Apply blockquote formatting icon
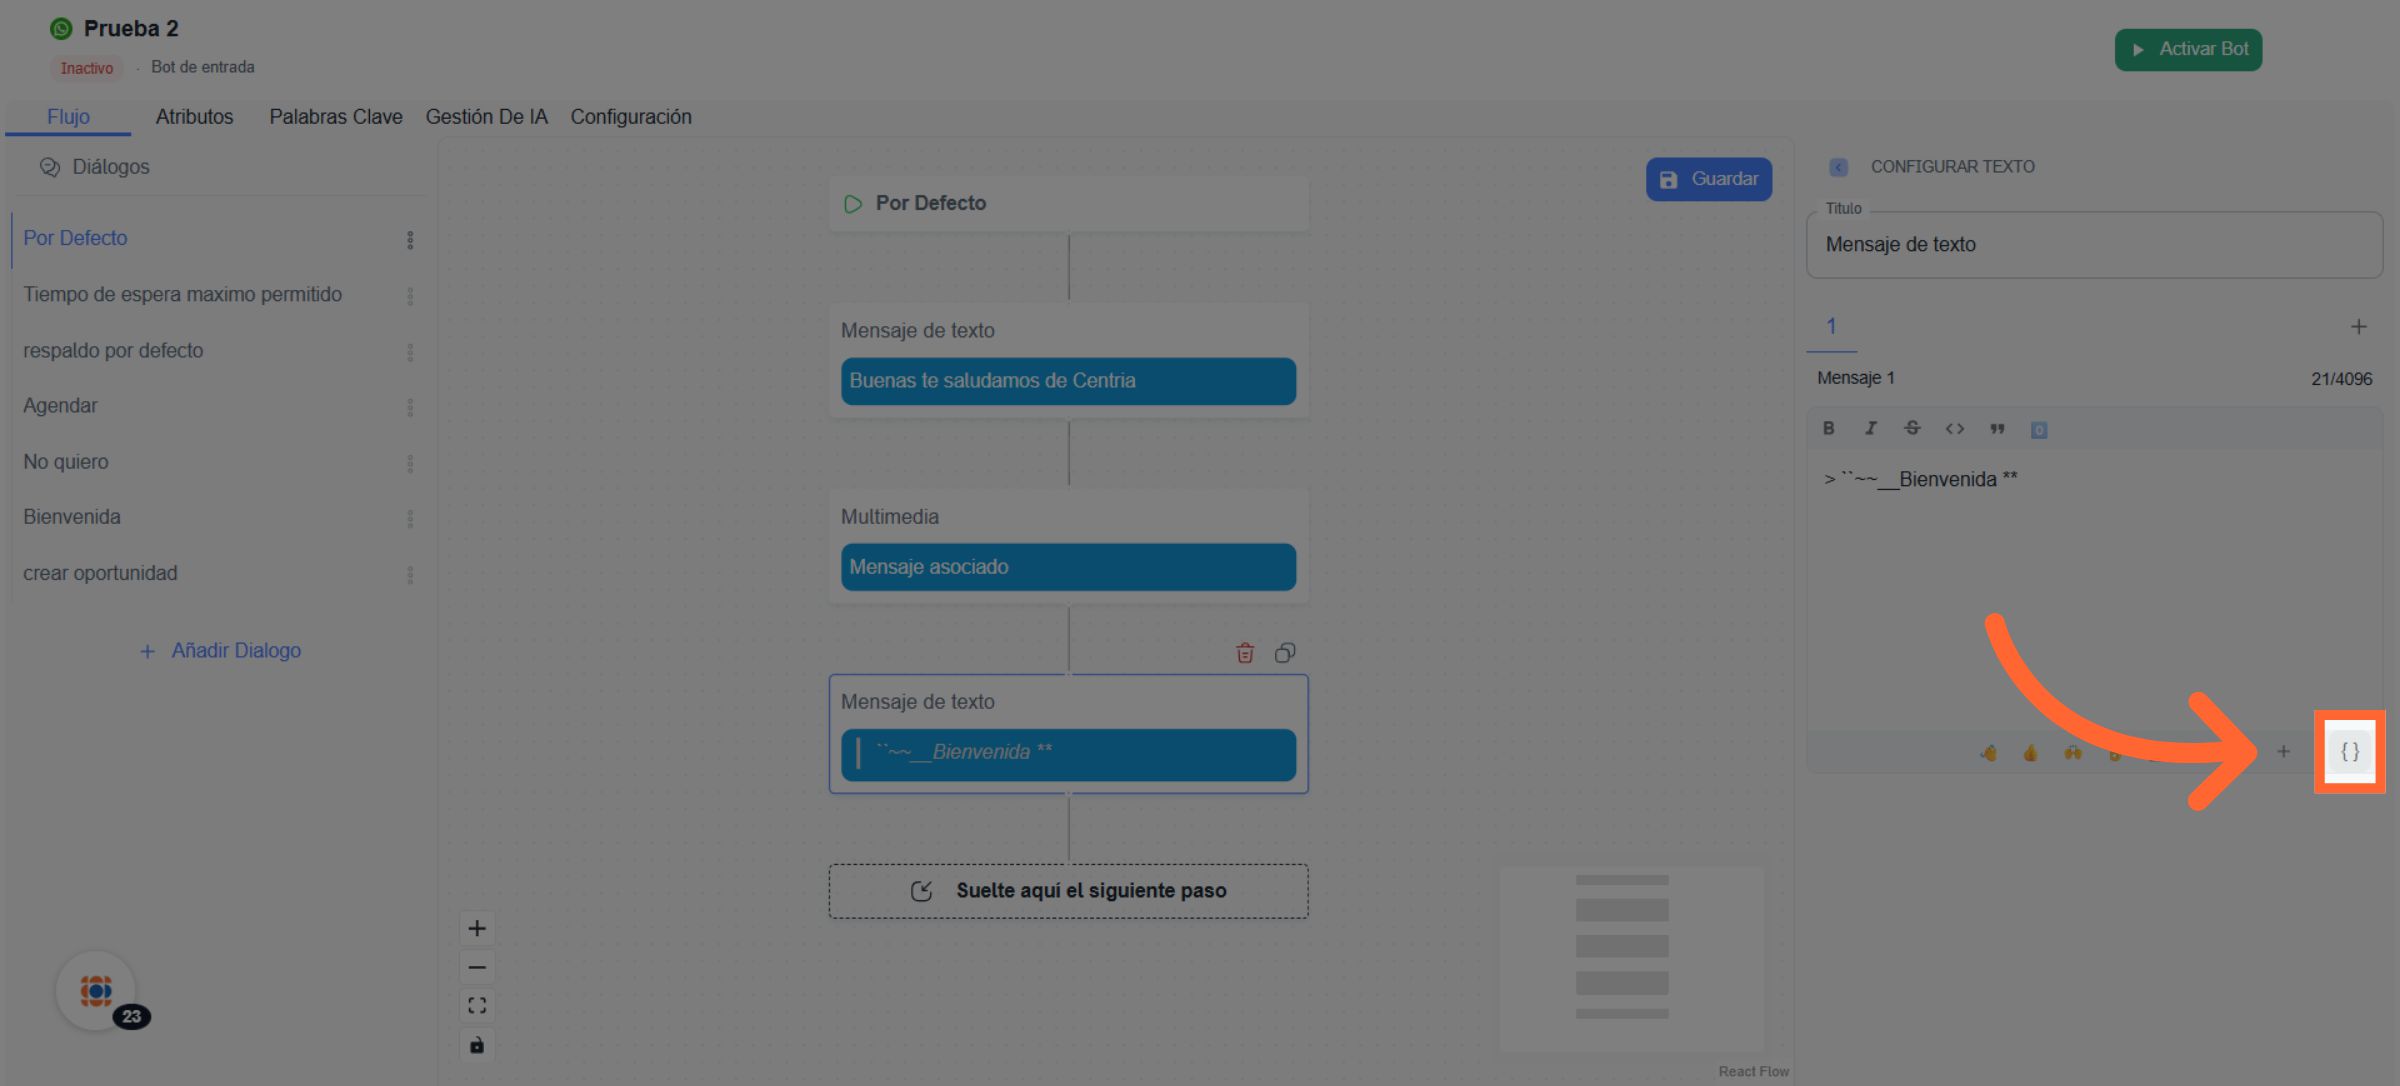The height and width of the screenshot is (1086, 2400). pos(1997,428)
